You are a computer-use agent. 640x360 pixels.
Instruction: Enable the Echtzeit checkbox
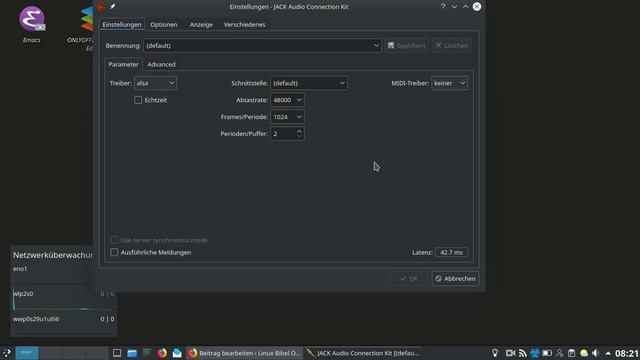point(138,100)
